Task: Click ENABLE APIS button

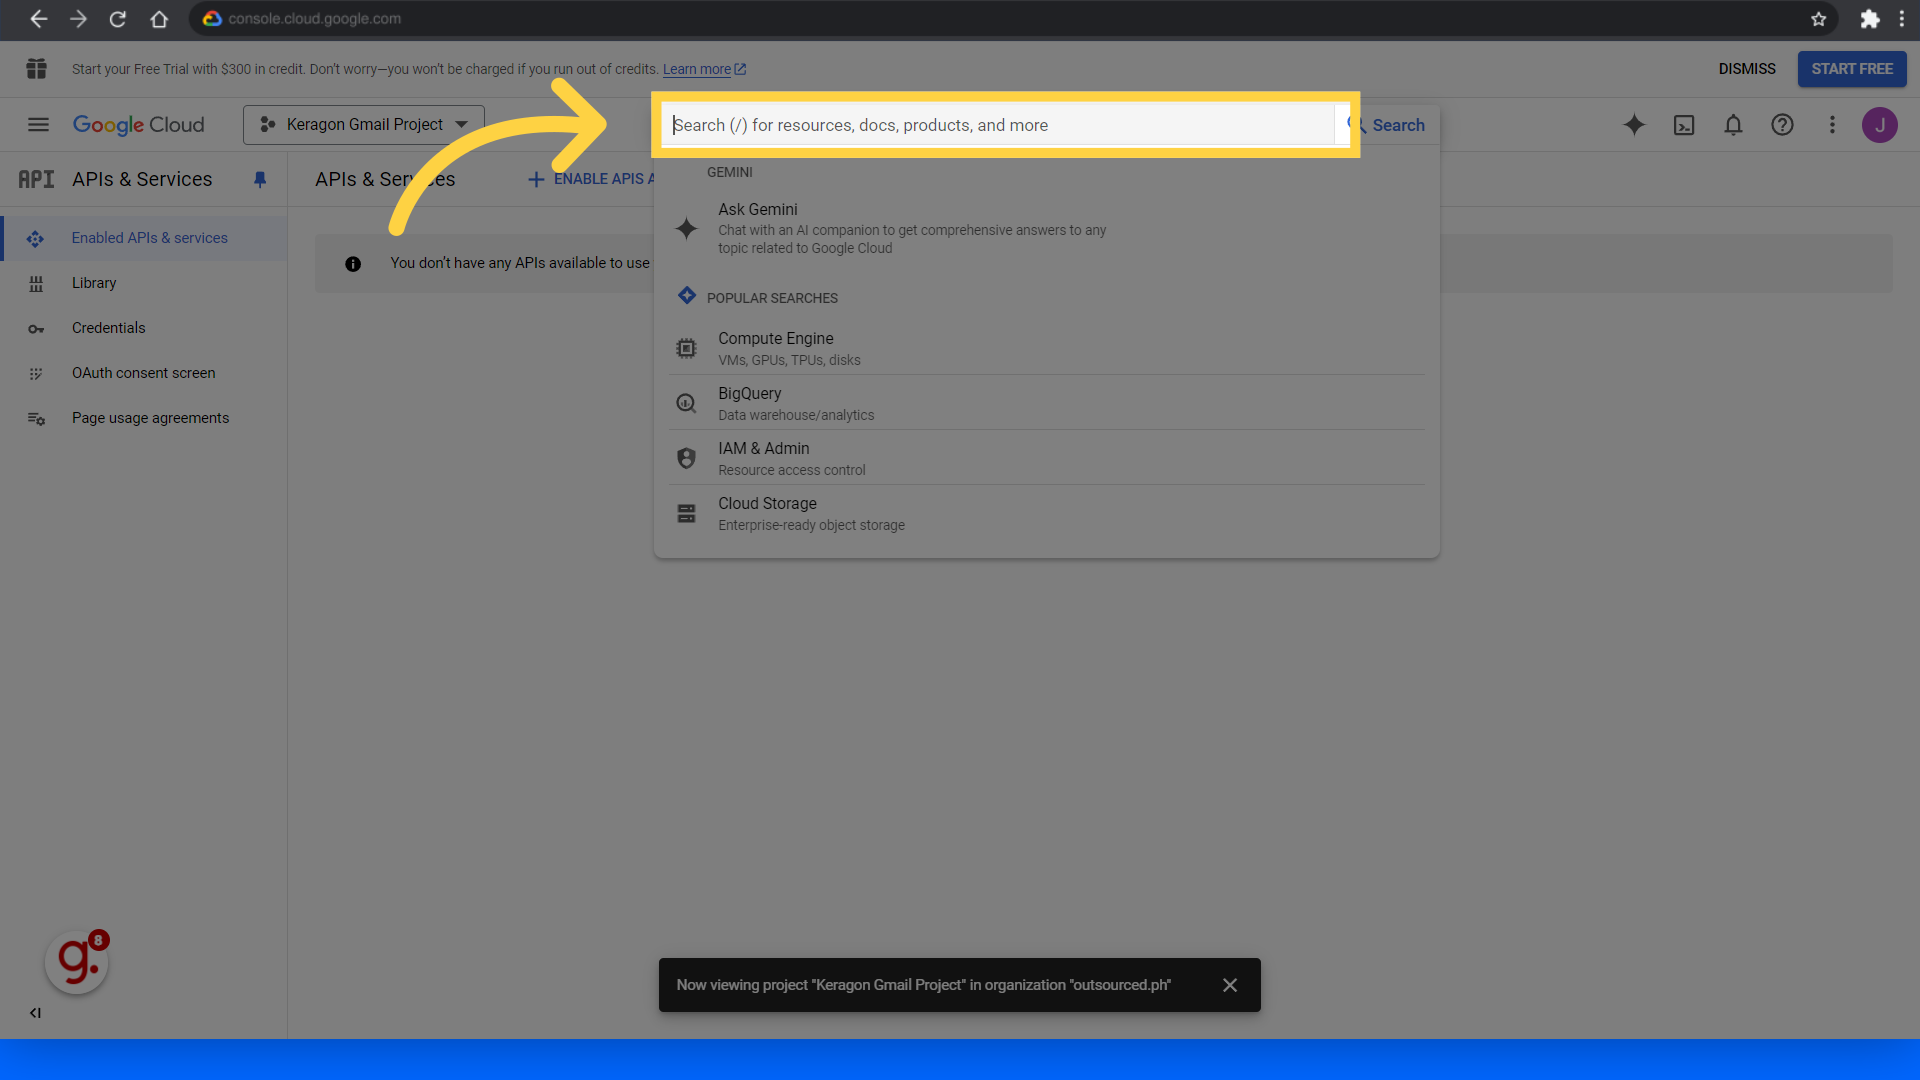Action: coord(591,179)
